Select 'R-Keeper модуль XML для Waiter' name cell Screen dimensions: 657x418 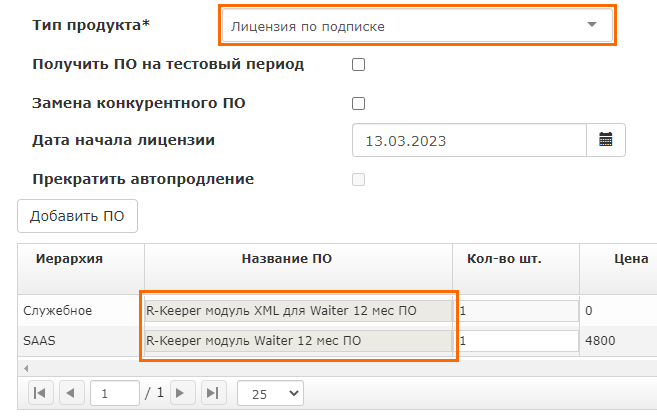click(298, 311)
